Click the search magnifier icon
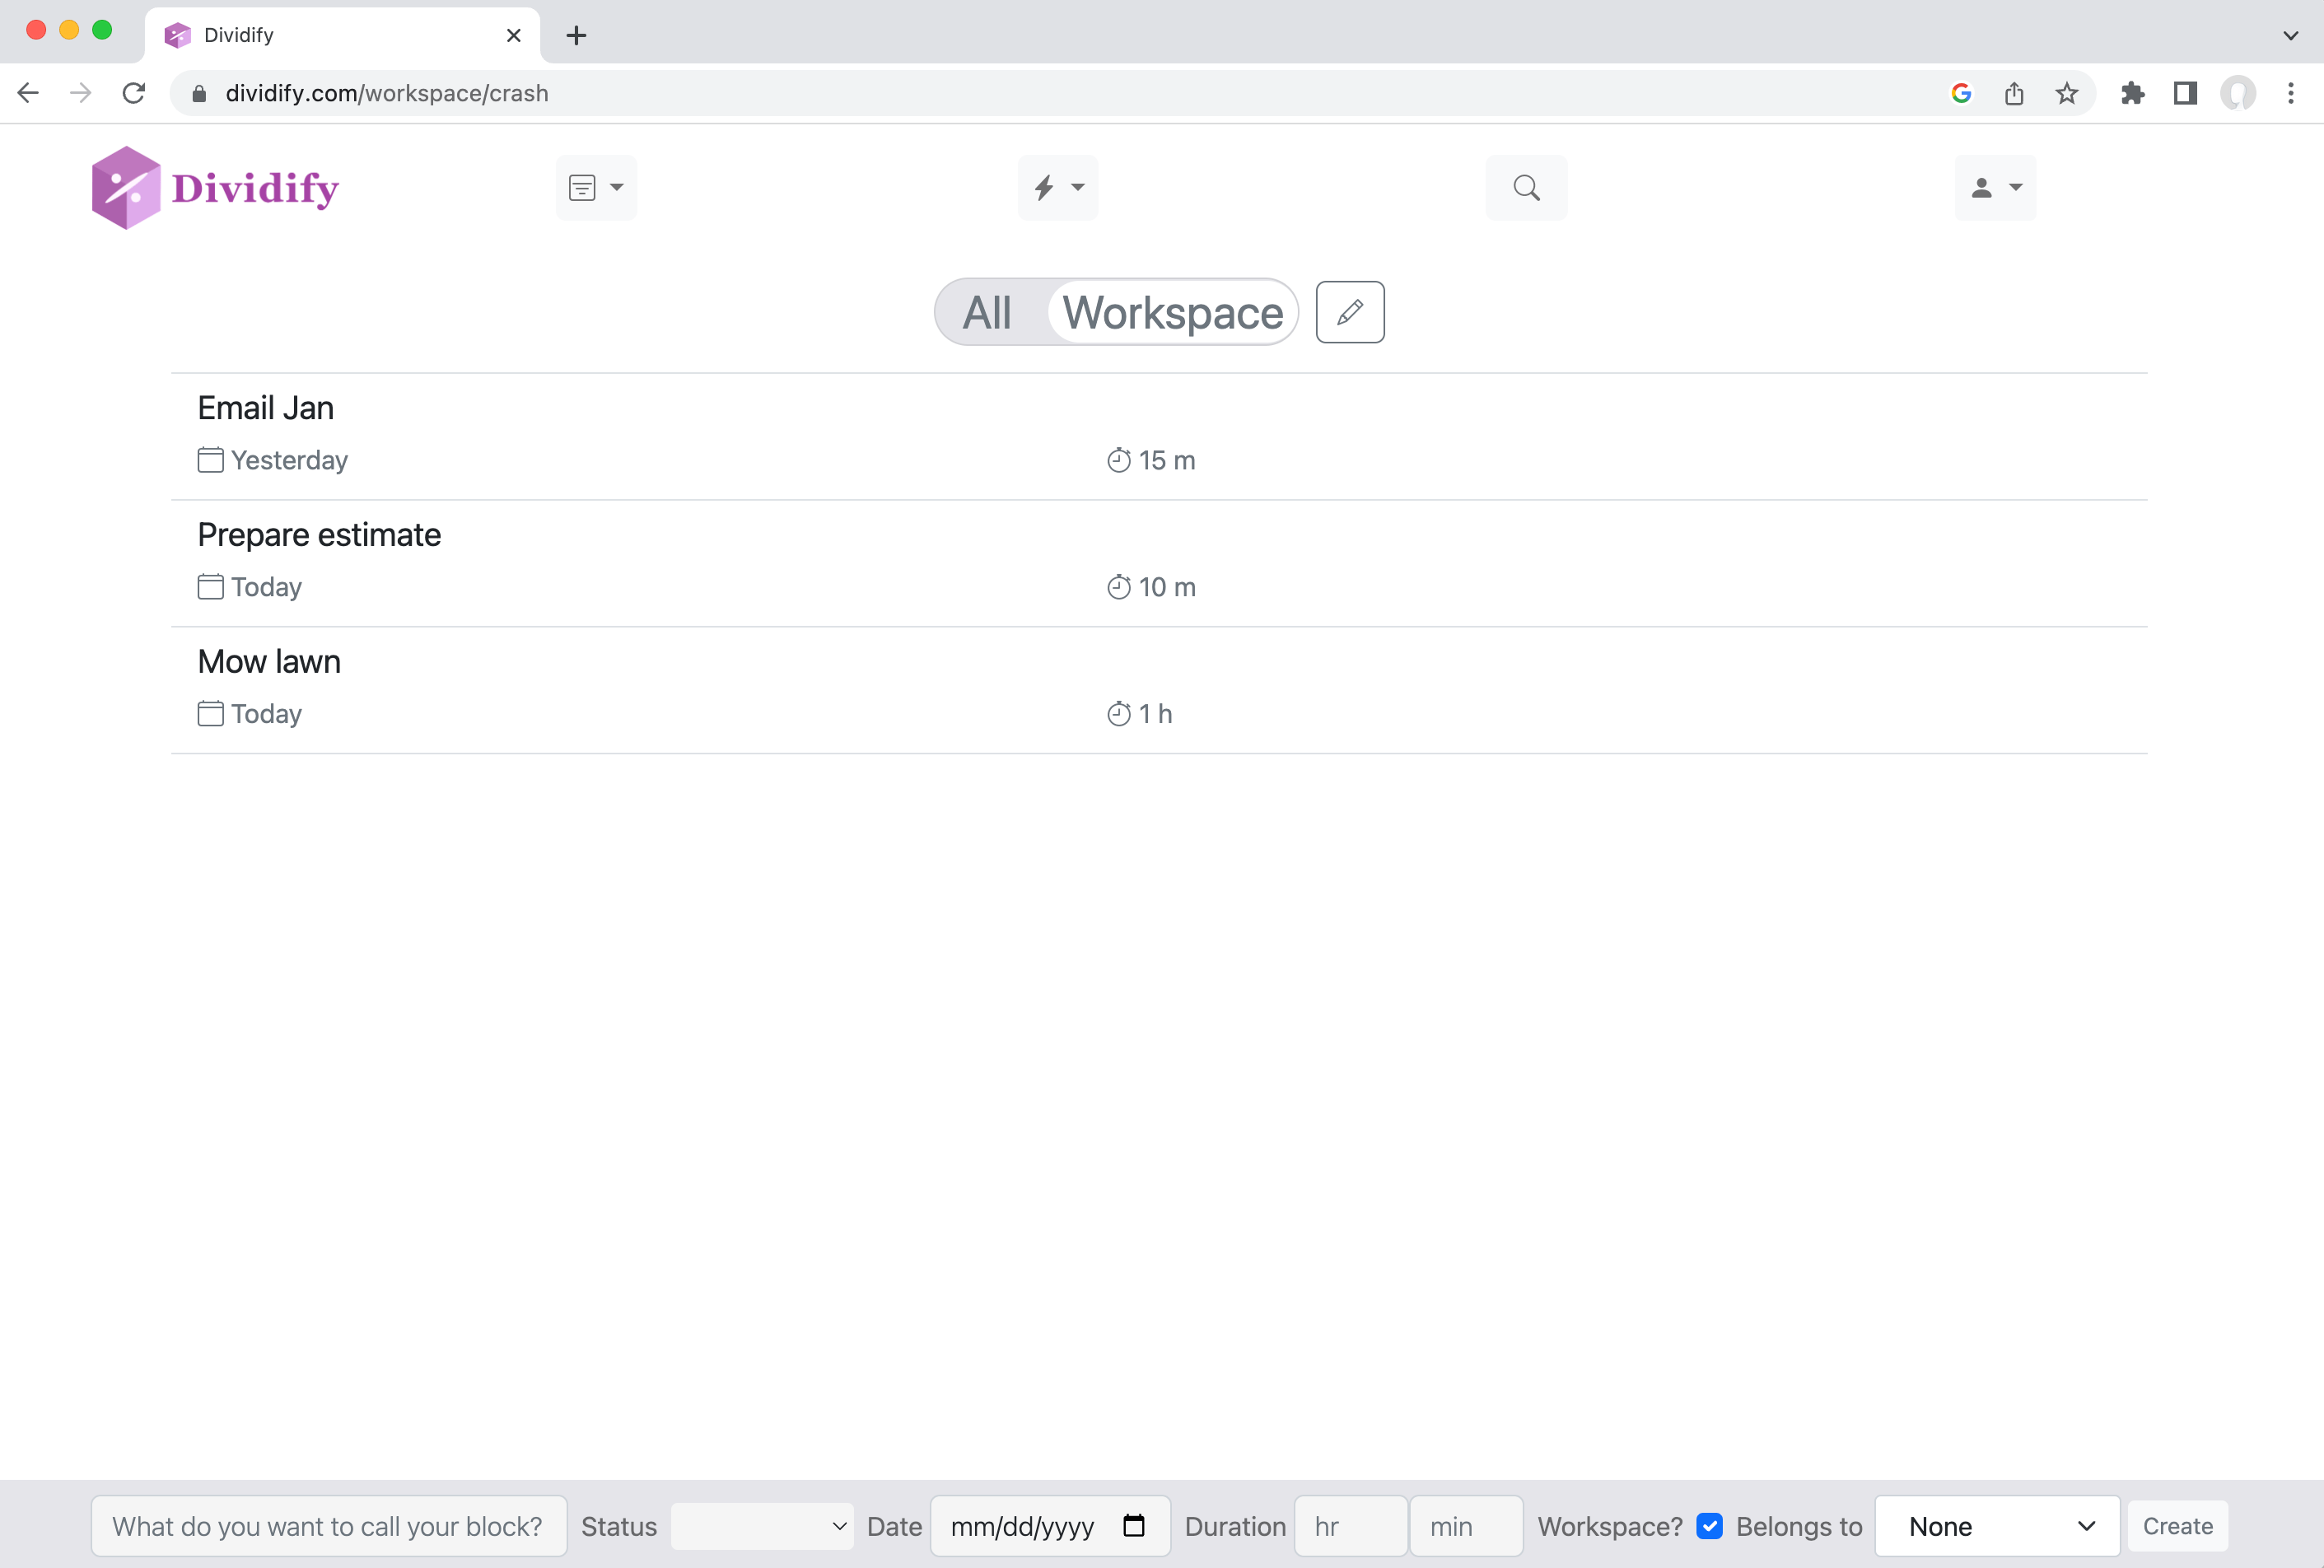Screen dimensions: 2324x1568 (x=1526, y=187)
